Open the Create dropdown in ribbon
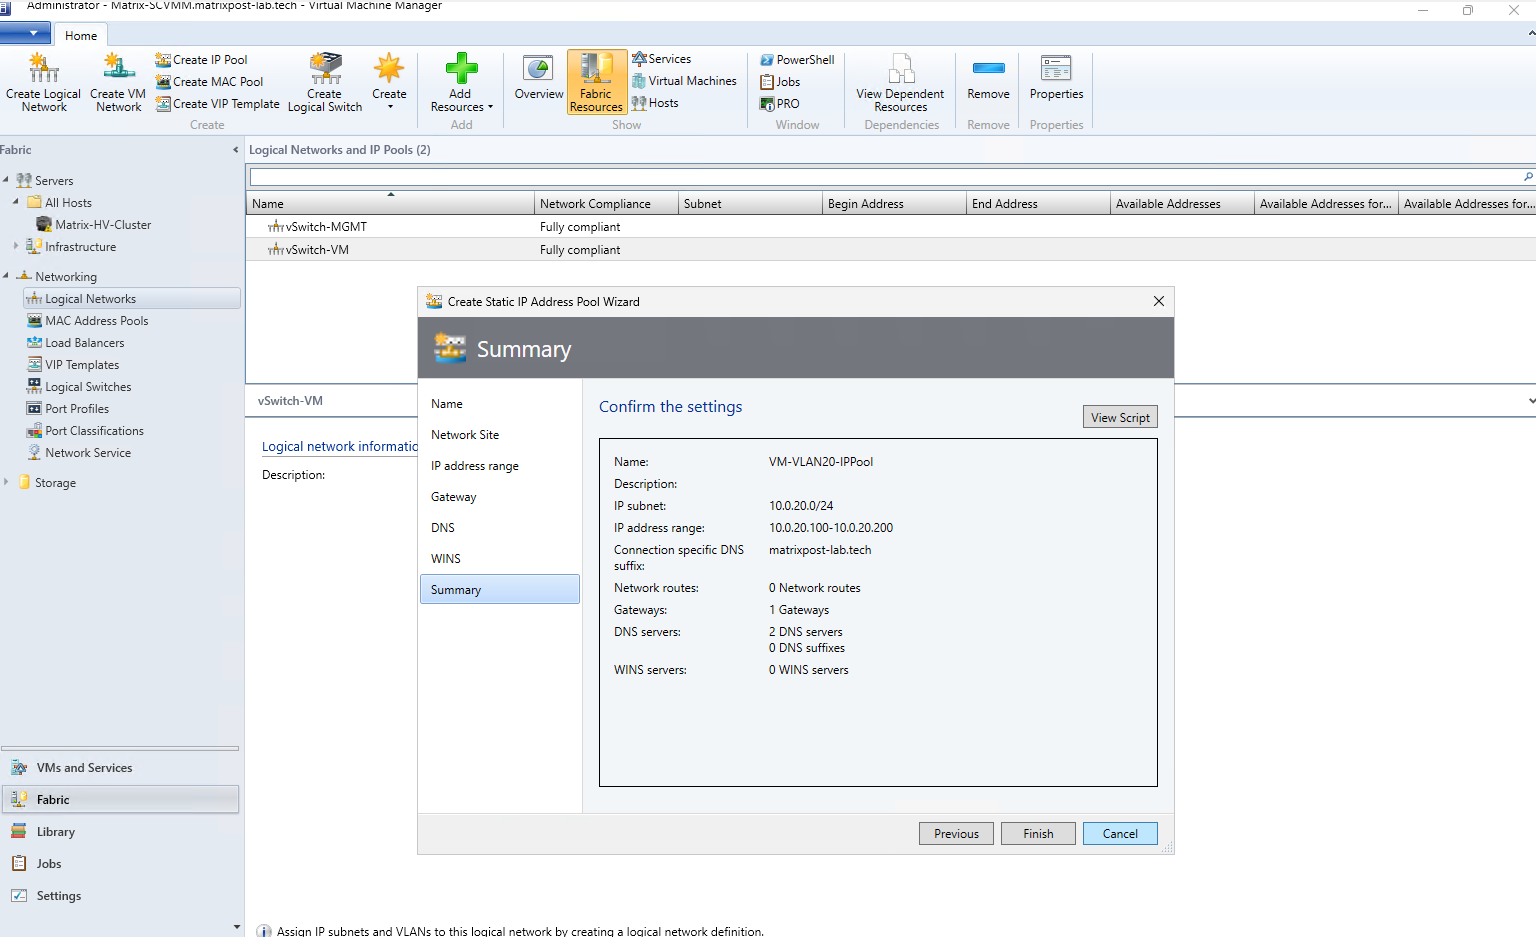This screenshot has height=937, width=1536. (x=389, y=82)
